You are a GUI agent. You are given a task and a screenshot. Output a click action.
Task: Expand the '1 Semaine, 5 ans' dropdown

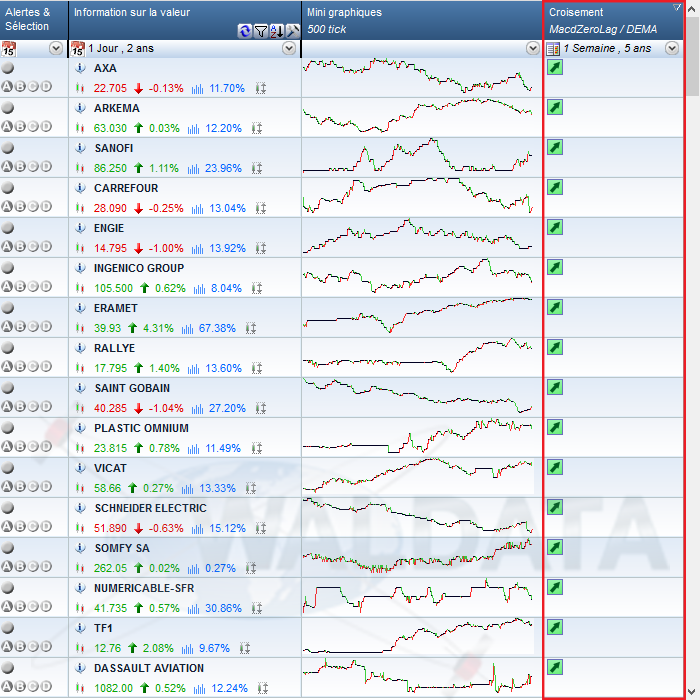[x=672, y=48]
